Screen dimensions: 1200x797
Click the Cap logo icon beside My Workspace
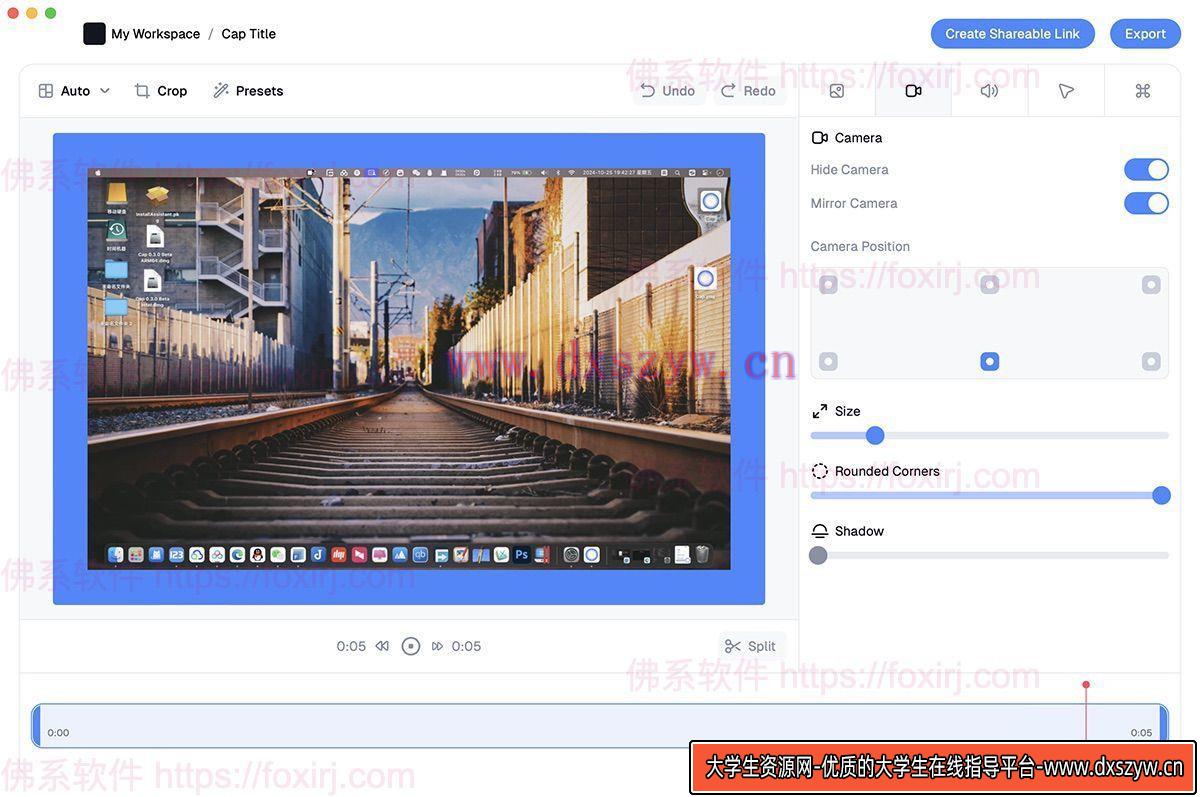point(94,34)
